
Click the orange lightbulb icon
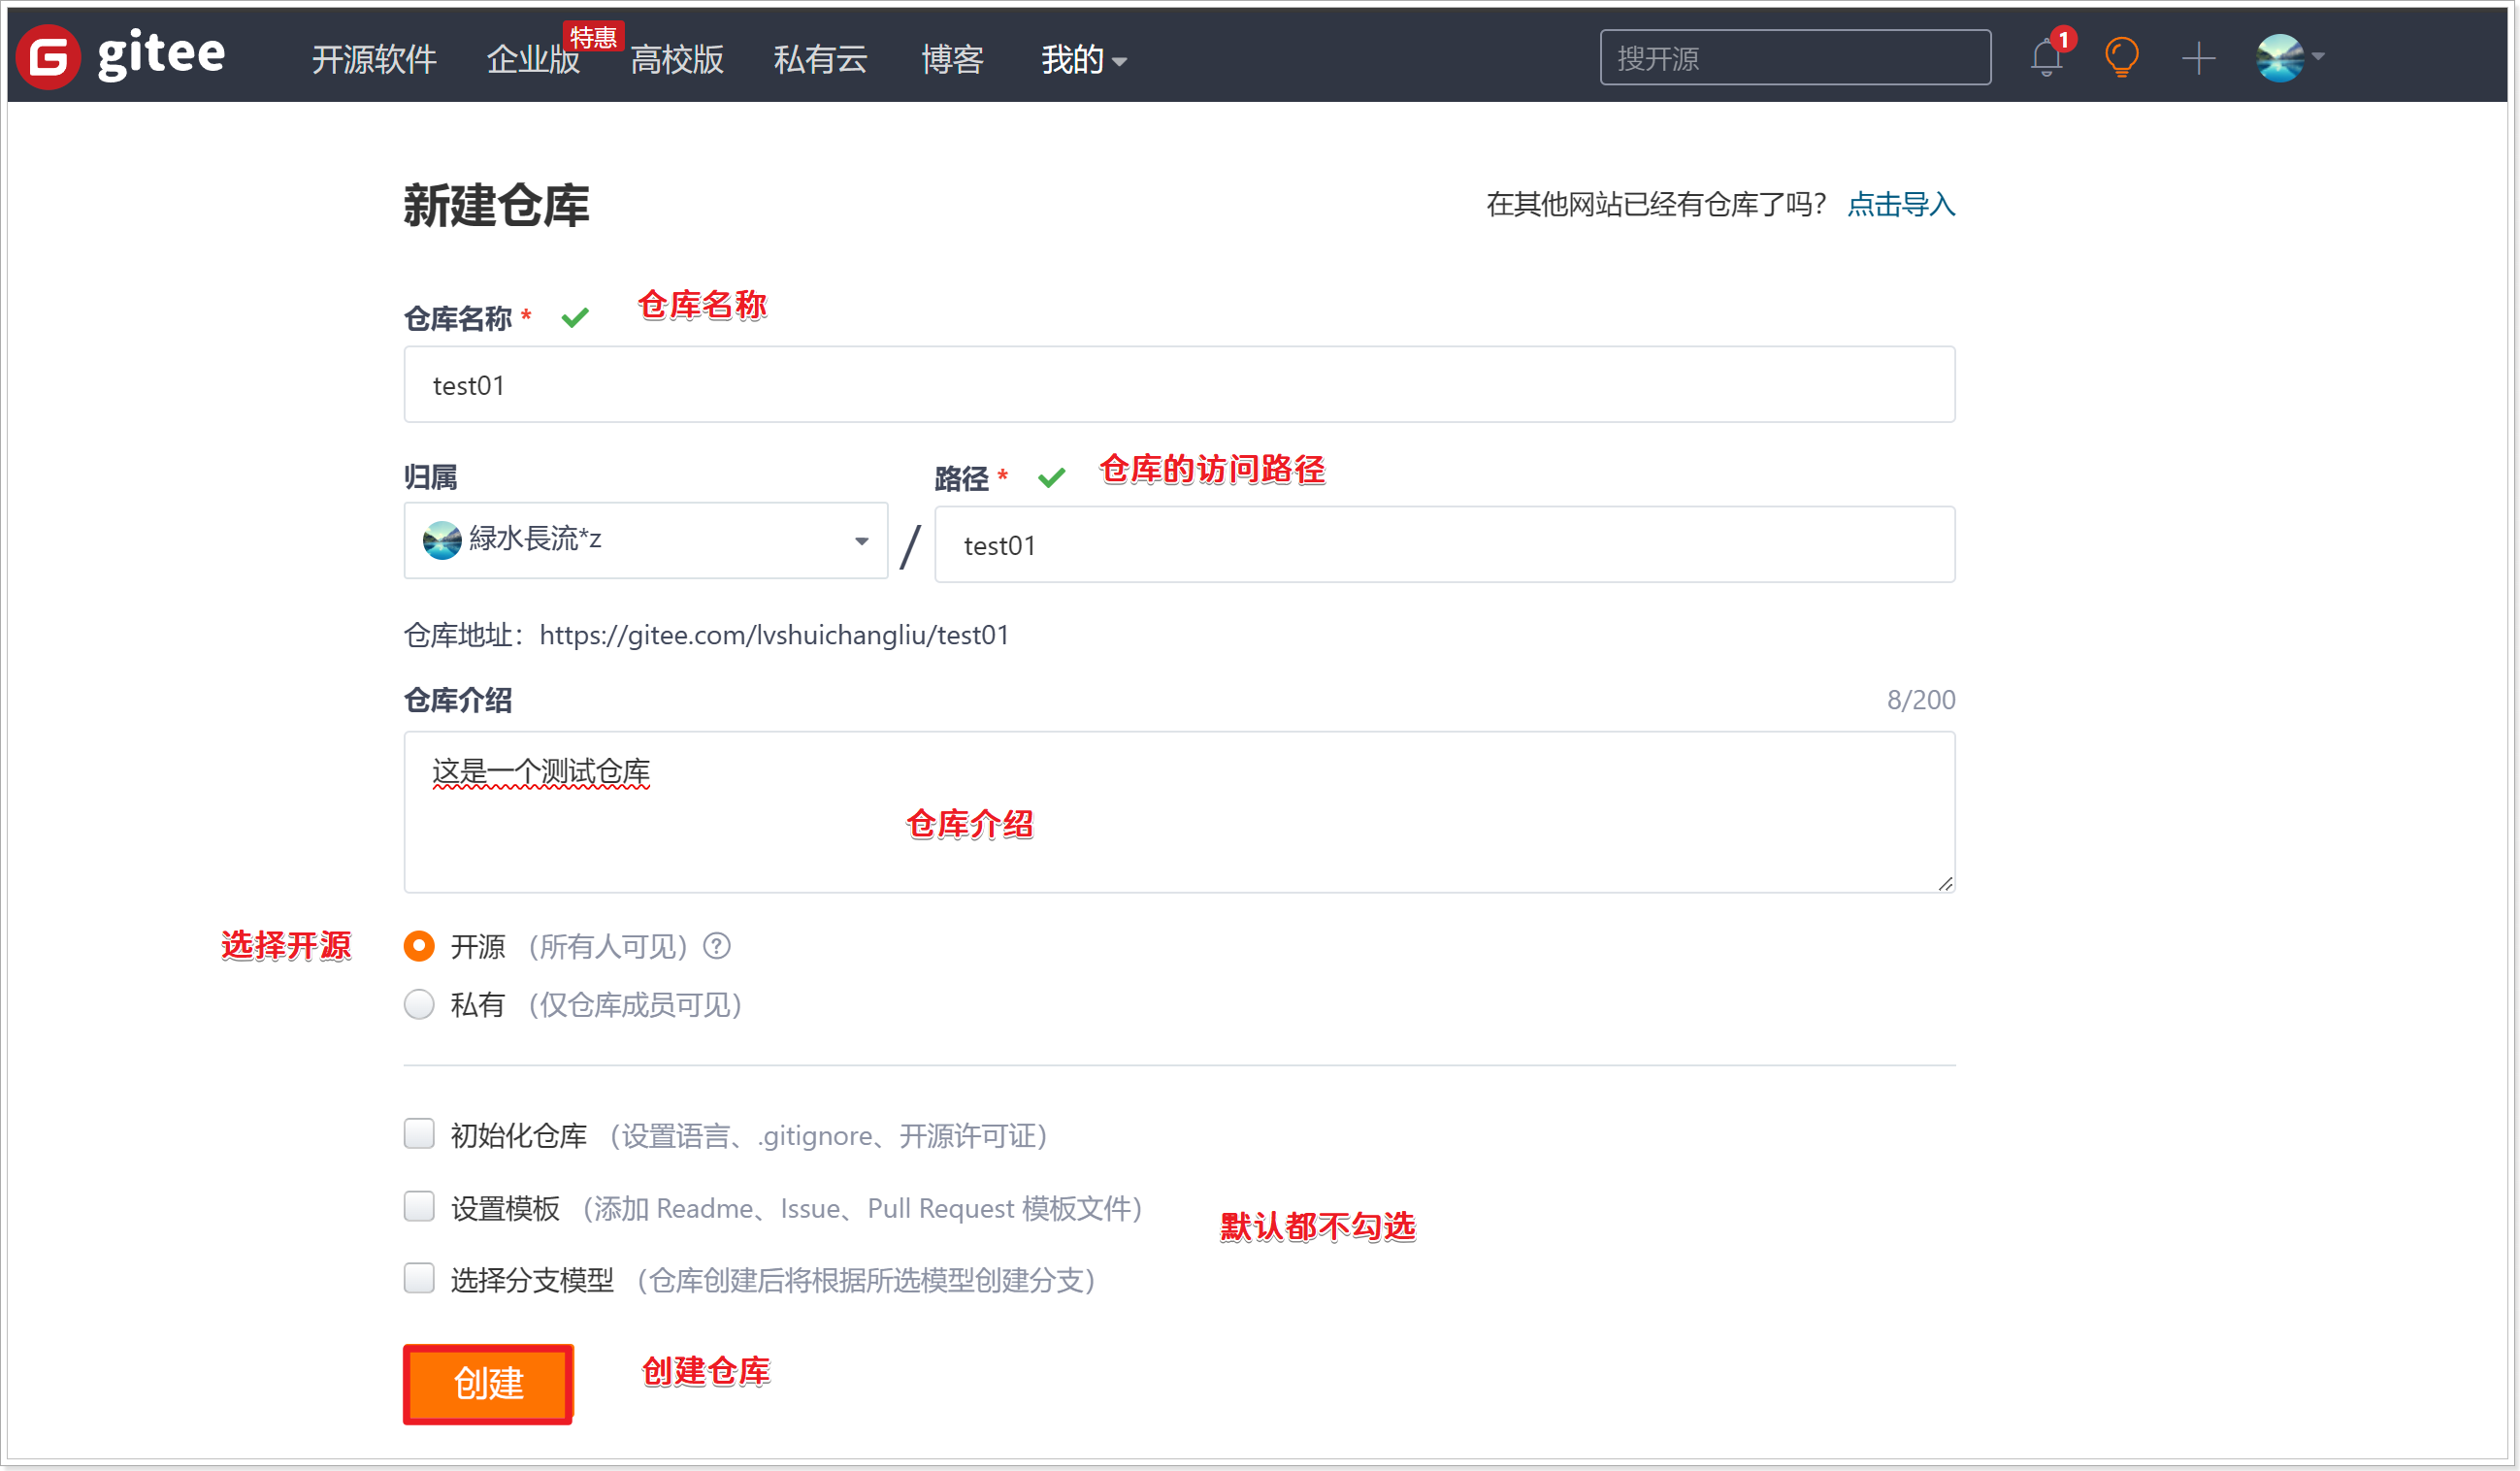2121,58
